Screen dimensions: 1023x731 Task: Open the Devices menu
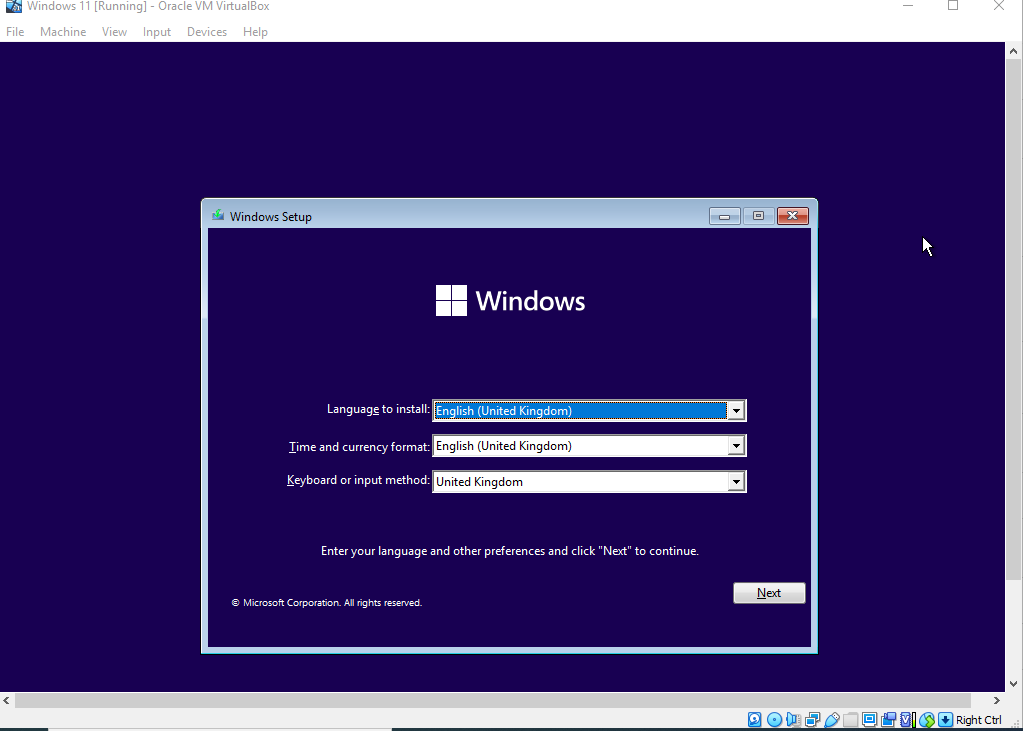pyautogui.click(x=207, y=31)
